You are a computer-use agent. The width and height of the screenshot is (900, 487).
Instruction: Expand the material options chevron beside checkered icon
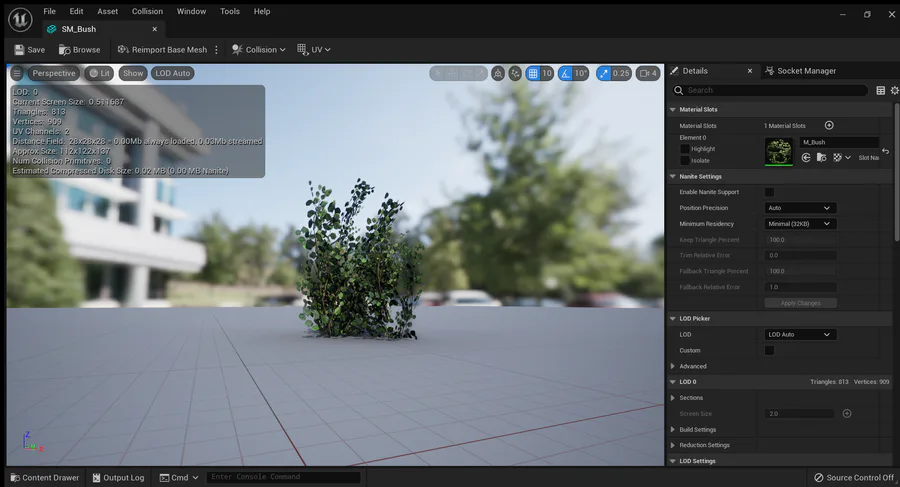pos(848,158)
